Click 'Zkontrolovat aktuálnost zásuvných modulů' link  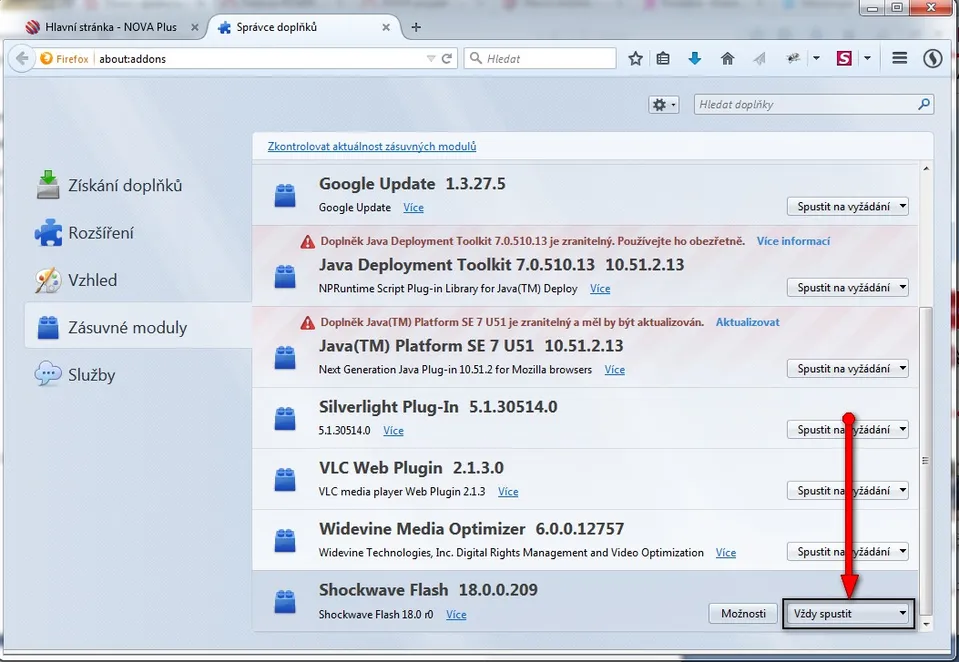372,146
